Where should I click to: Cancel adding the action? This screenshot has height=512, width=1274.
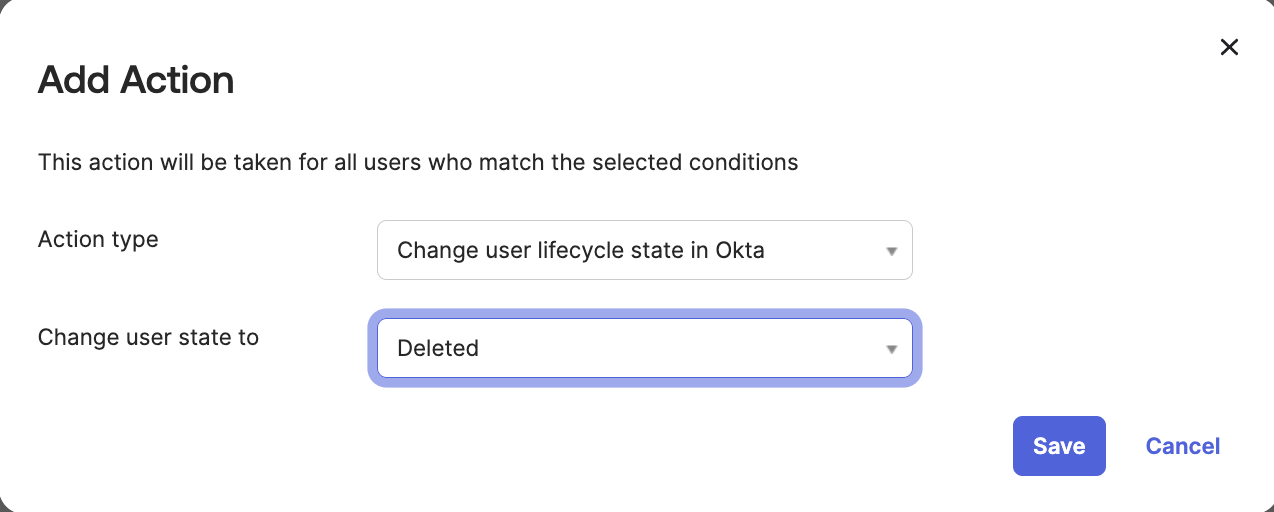coord(1182,446)
